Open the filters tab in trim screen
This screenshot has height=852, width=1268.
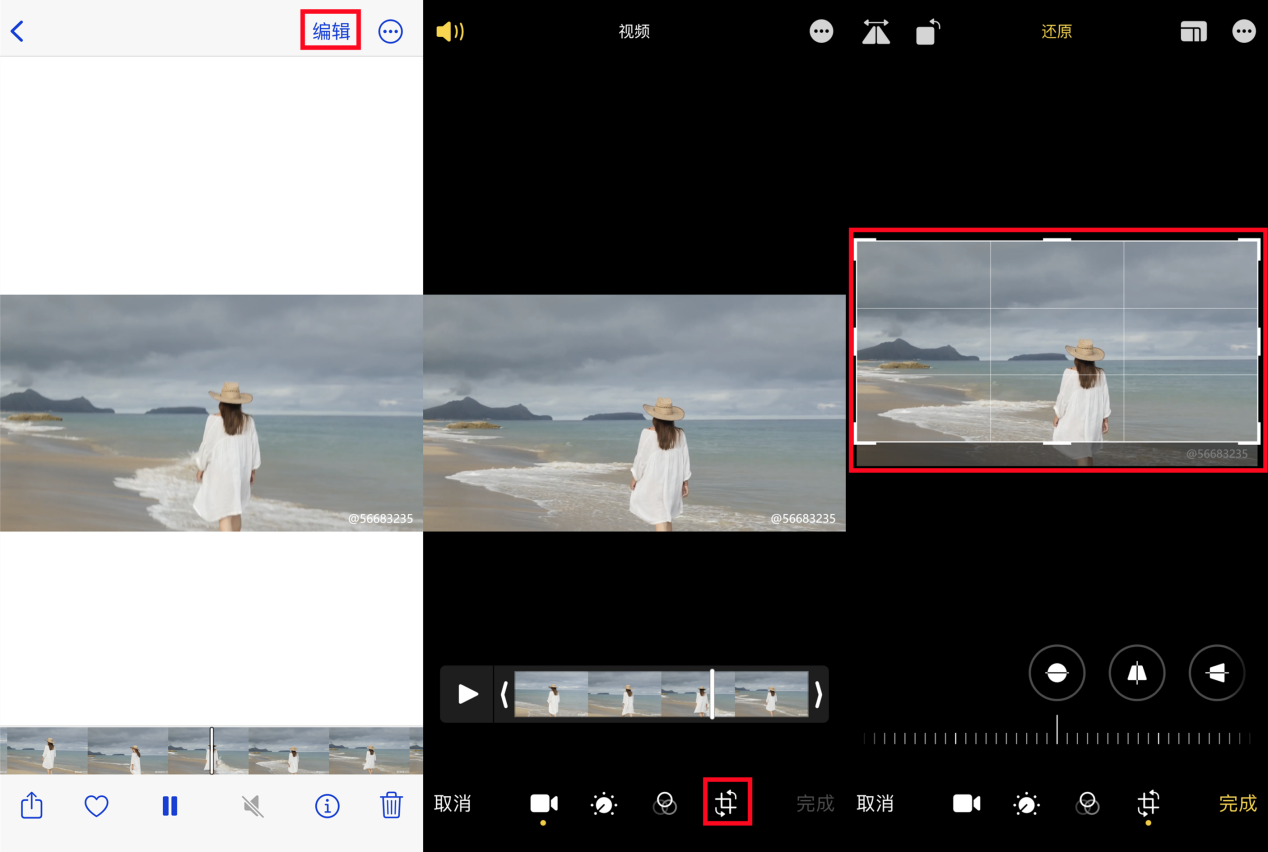(665, 804)
